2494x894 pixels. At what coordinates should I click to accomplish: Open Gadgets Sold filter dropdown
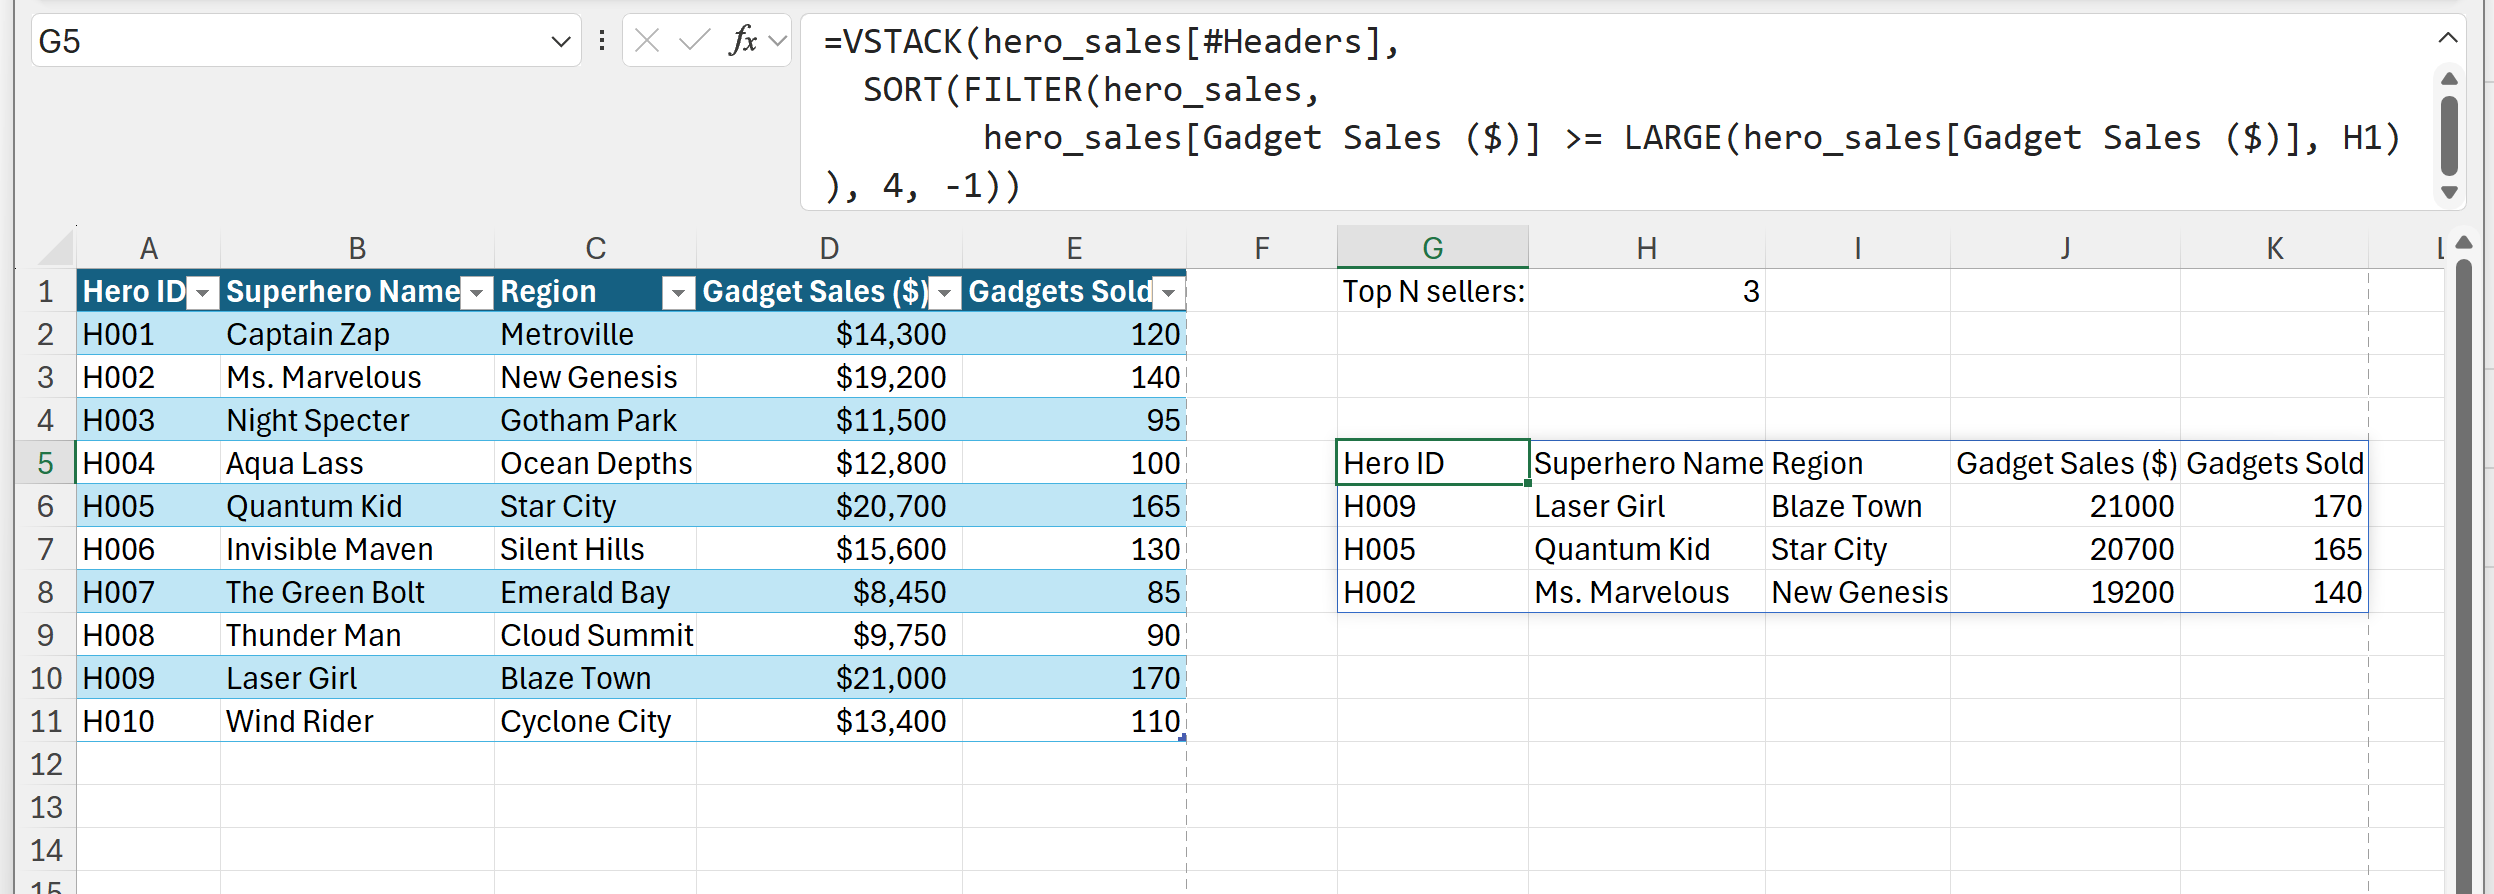pyautogui.click(x=1168, y=293)
